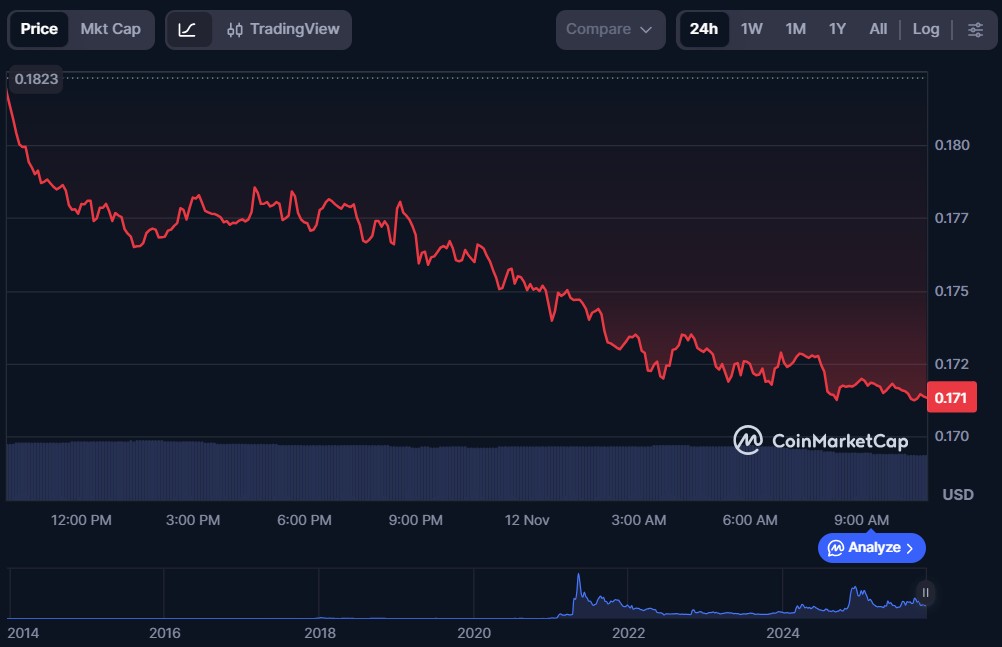Screen dimensions: 1002x647
Task: Show the Price chart tab
Action: [39, 29]
